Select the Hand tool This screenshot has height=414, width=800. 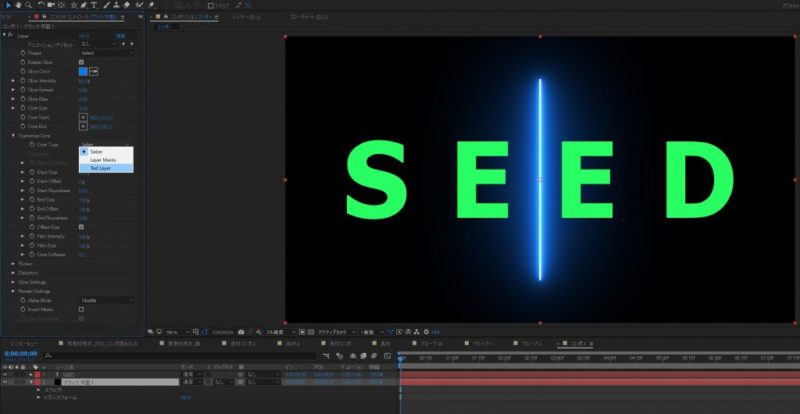(x=17, y=5)
